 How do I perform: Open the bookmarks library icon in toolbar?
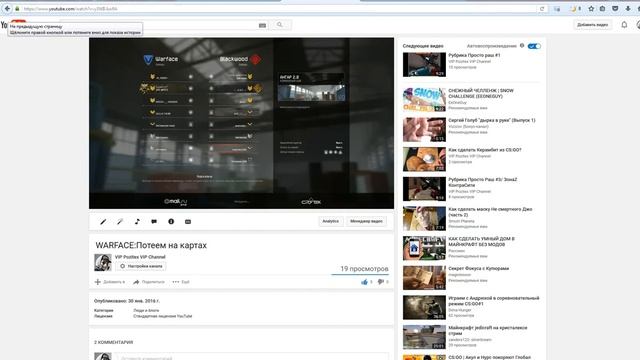tap(602, 9)
